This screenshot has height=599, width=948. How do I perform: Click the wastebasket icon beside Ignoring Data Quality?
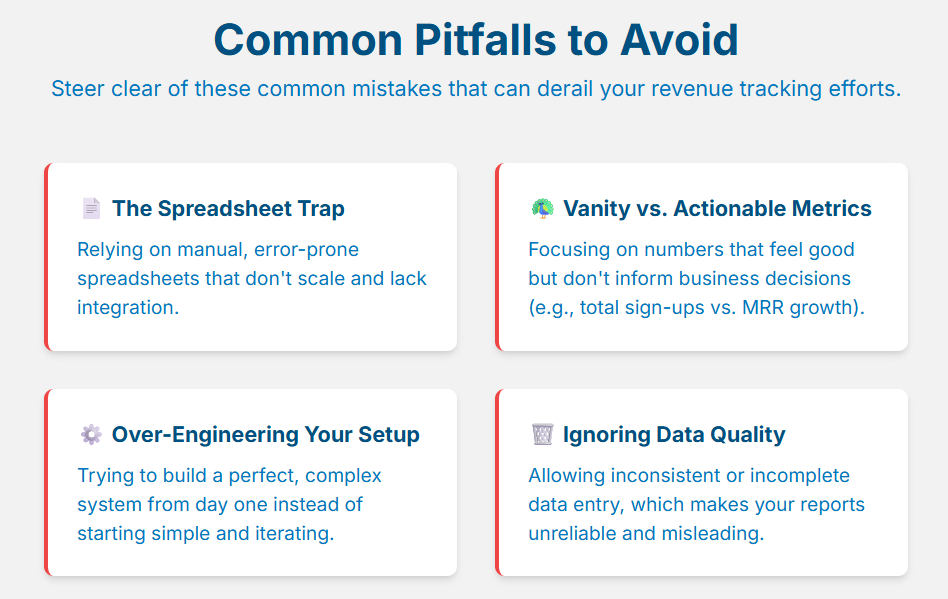coord(542,434)
